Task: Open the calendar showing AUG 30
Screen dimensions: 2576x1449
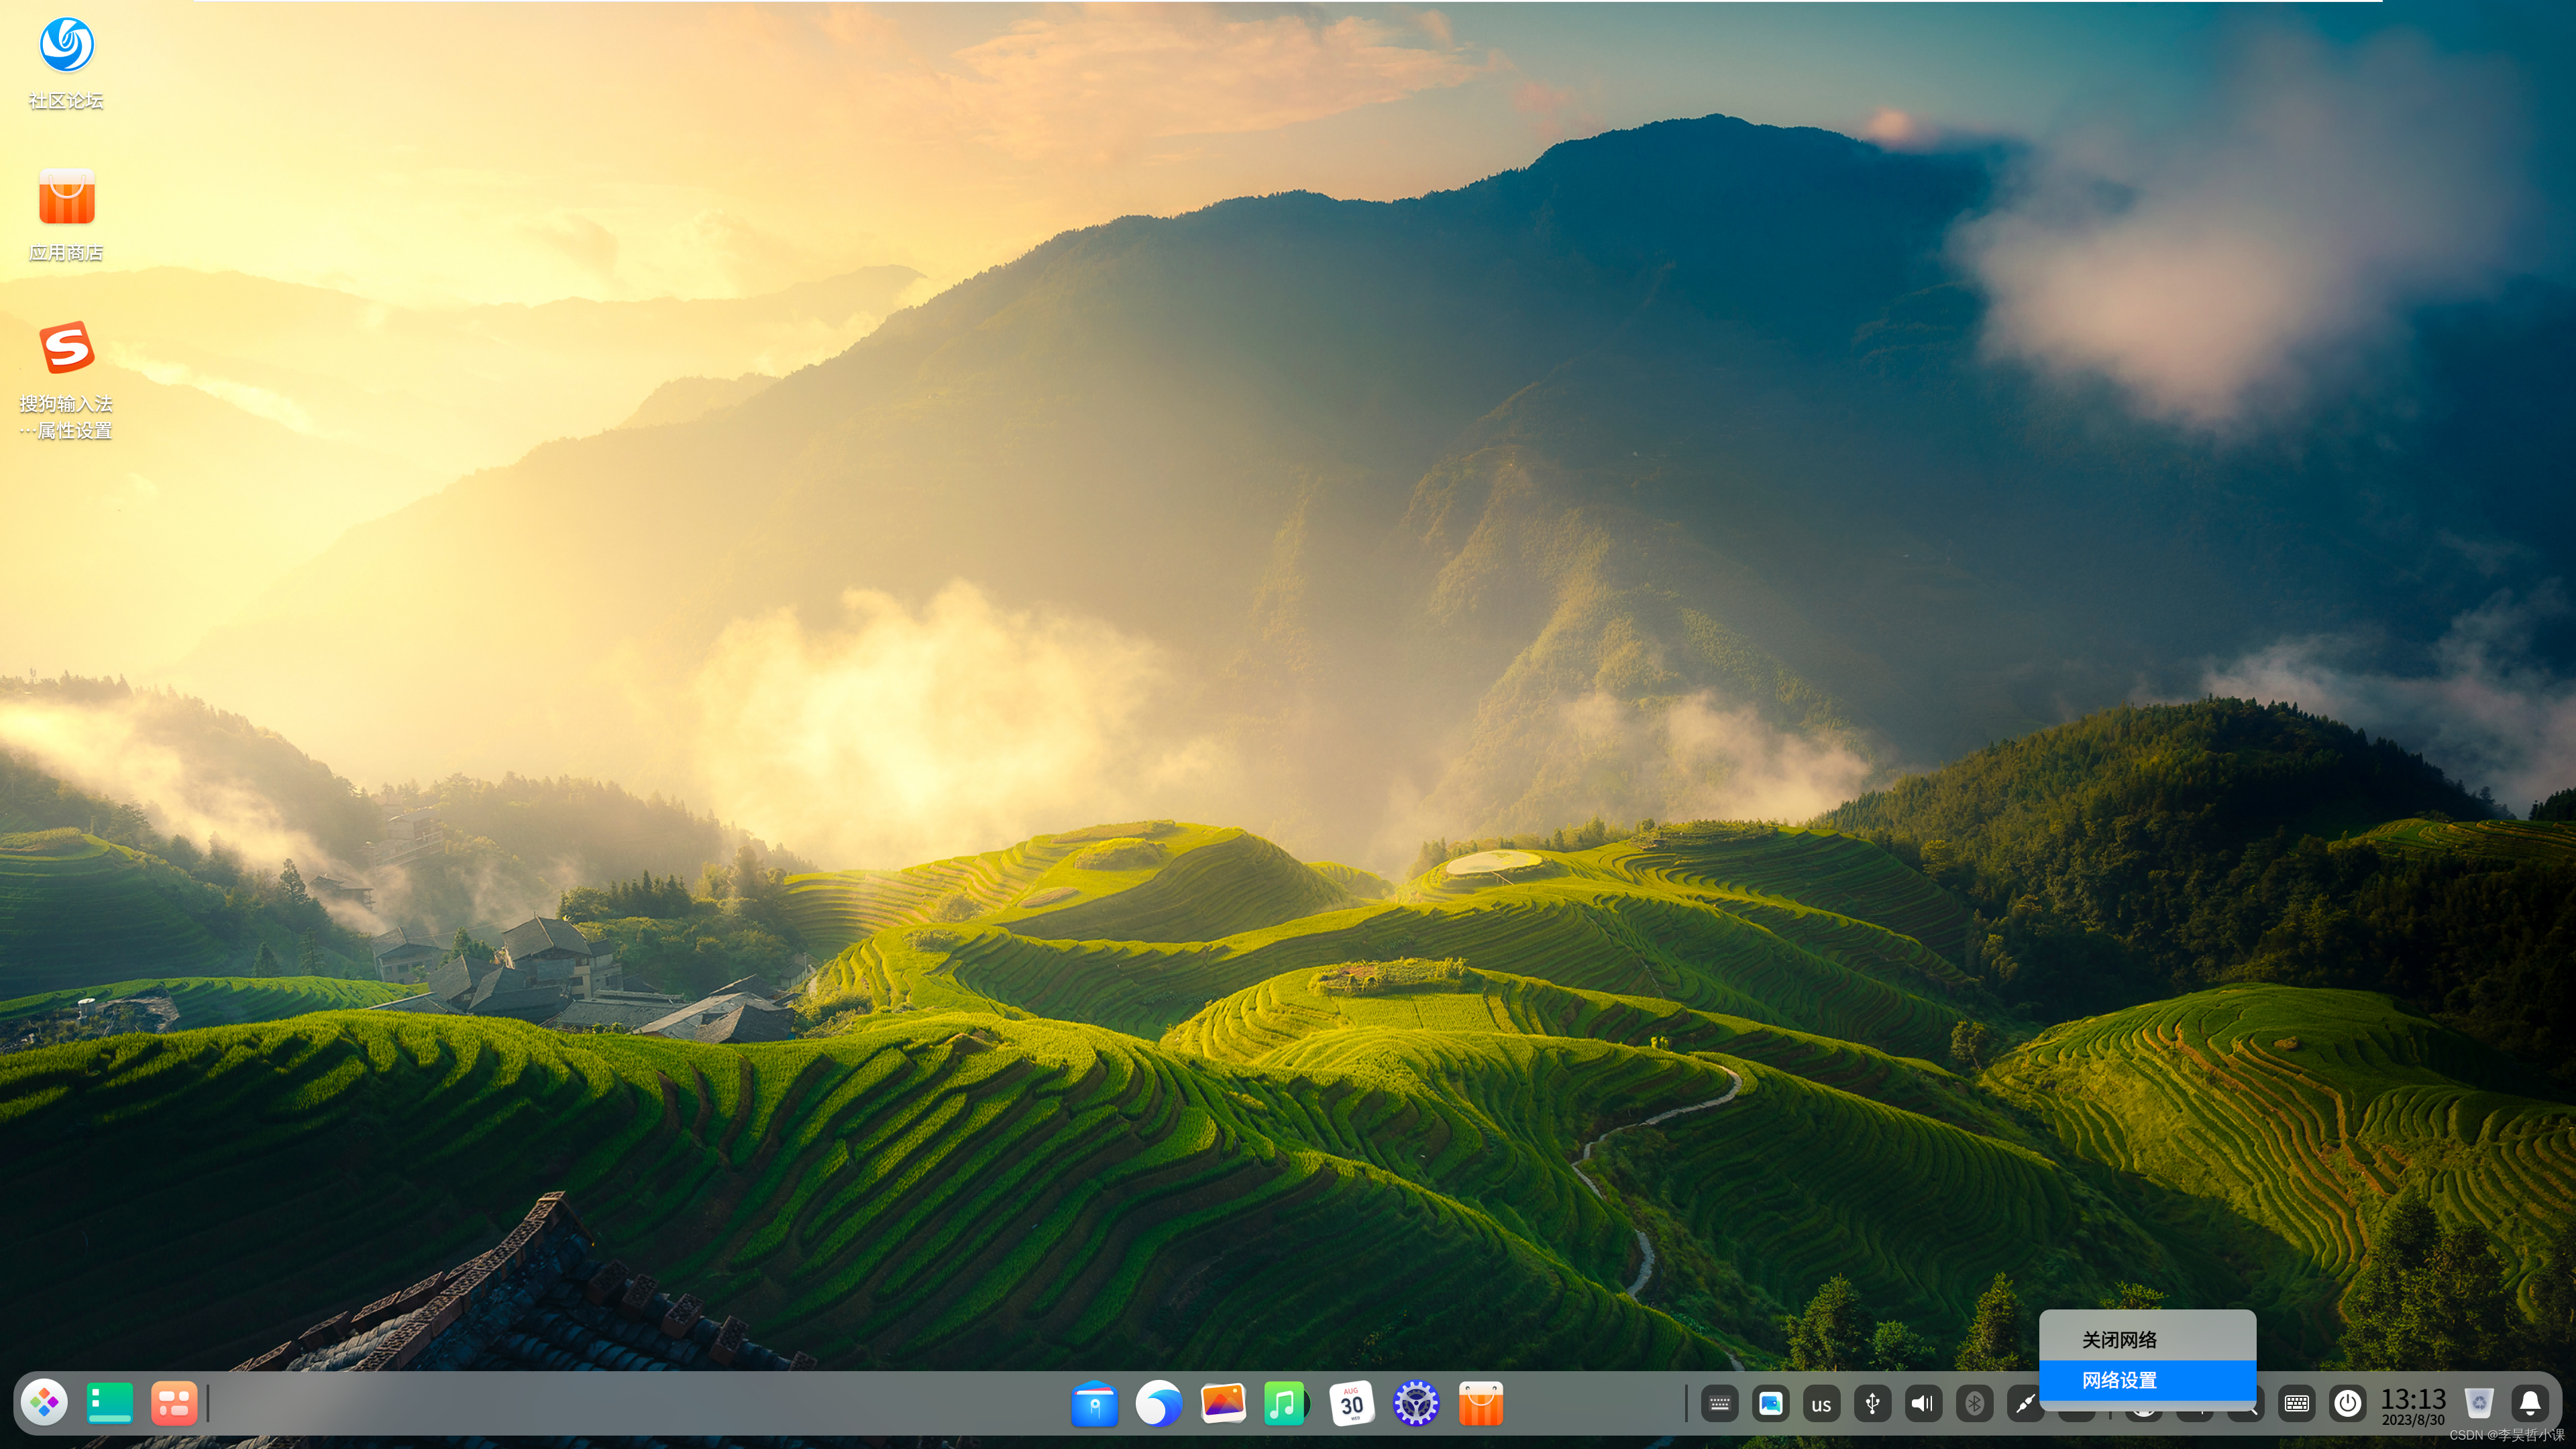Action: coord(1351,1403)
